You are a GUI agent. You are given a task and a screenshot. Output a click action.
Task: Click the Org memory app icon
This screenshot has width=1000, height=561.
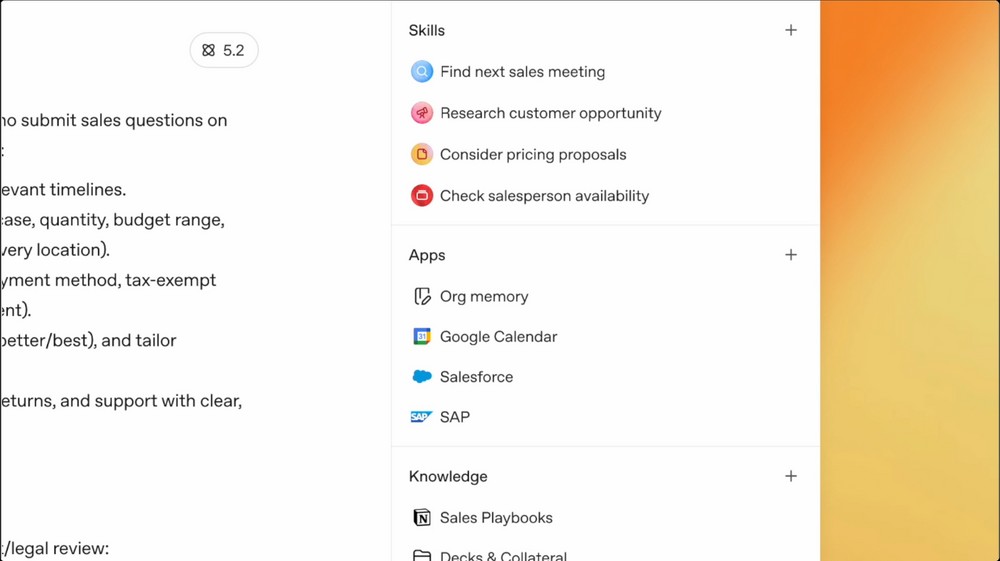pos(422,297)
